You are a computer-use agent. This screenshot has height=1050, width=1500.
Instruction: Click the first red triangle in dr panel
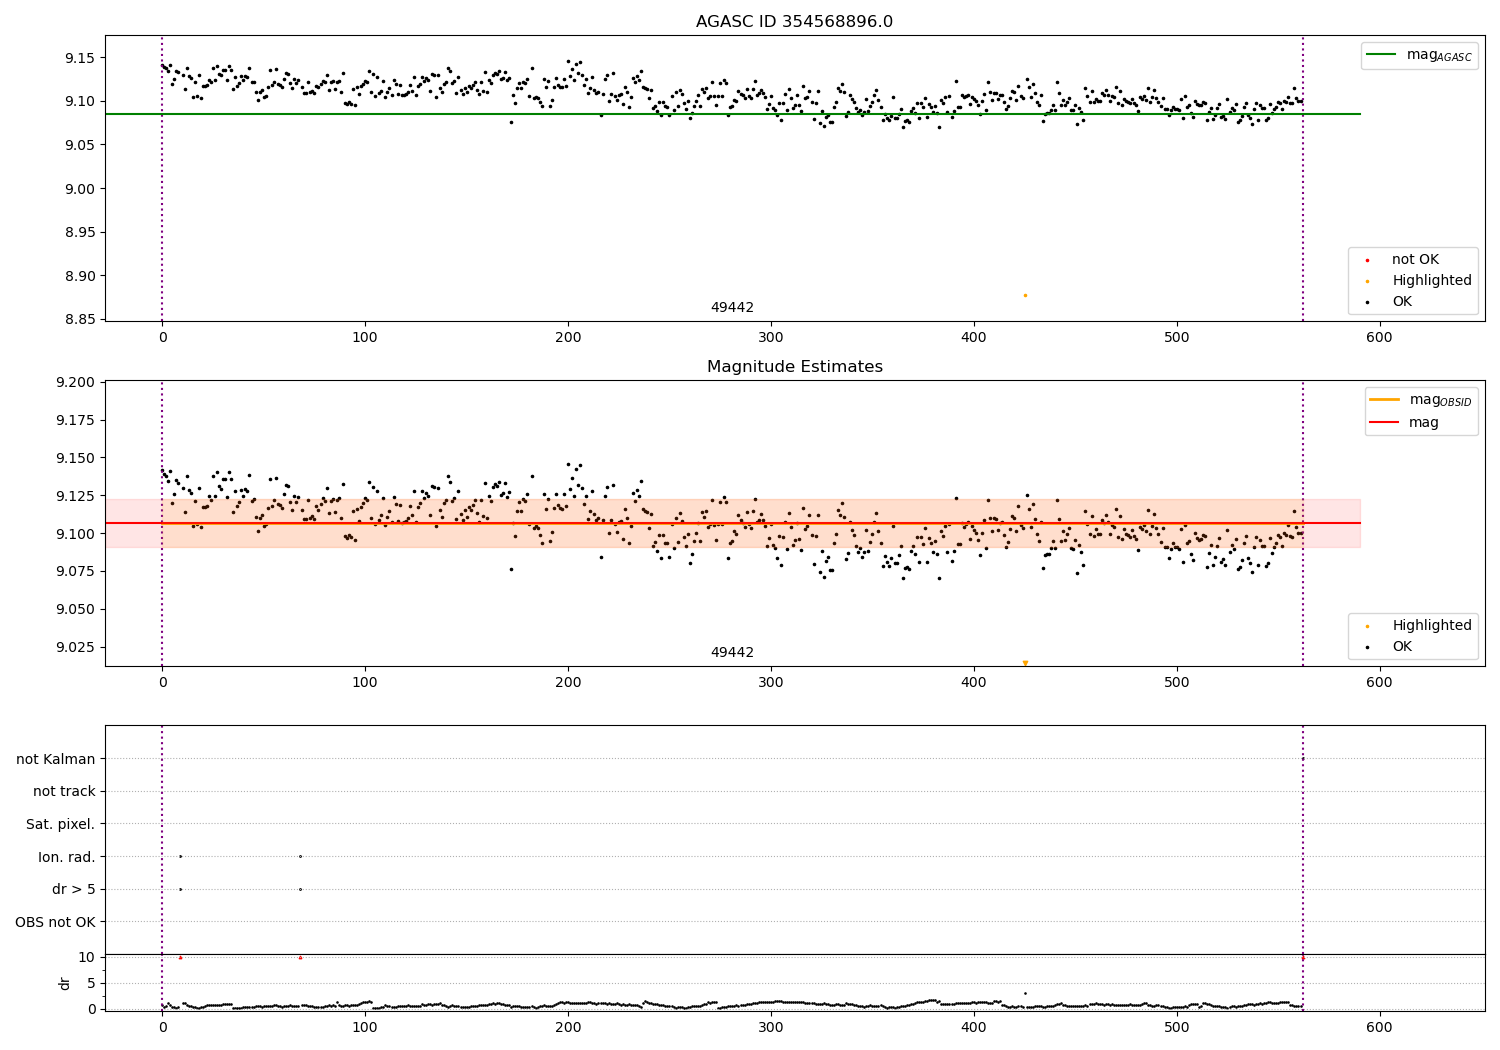(180, 957)
